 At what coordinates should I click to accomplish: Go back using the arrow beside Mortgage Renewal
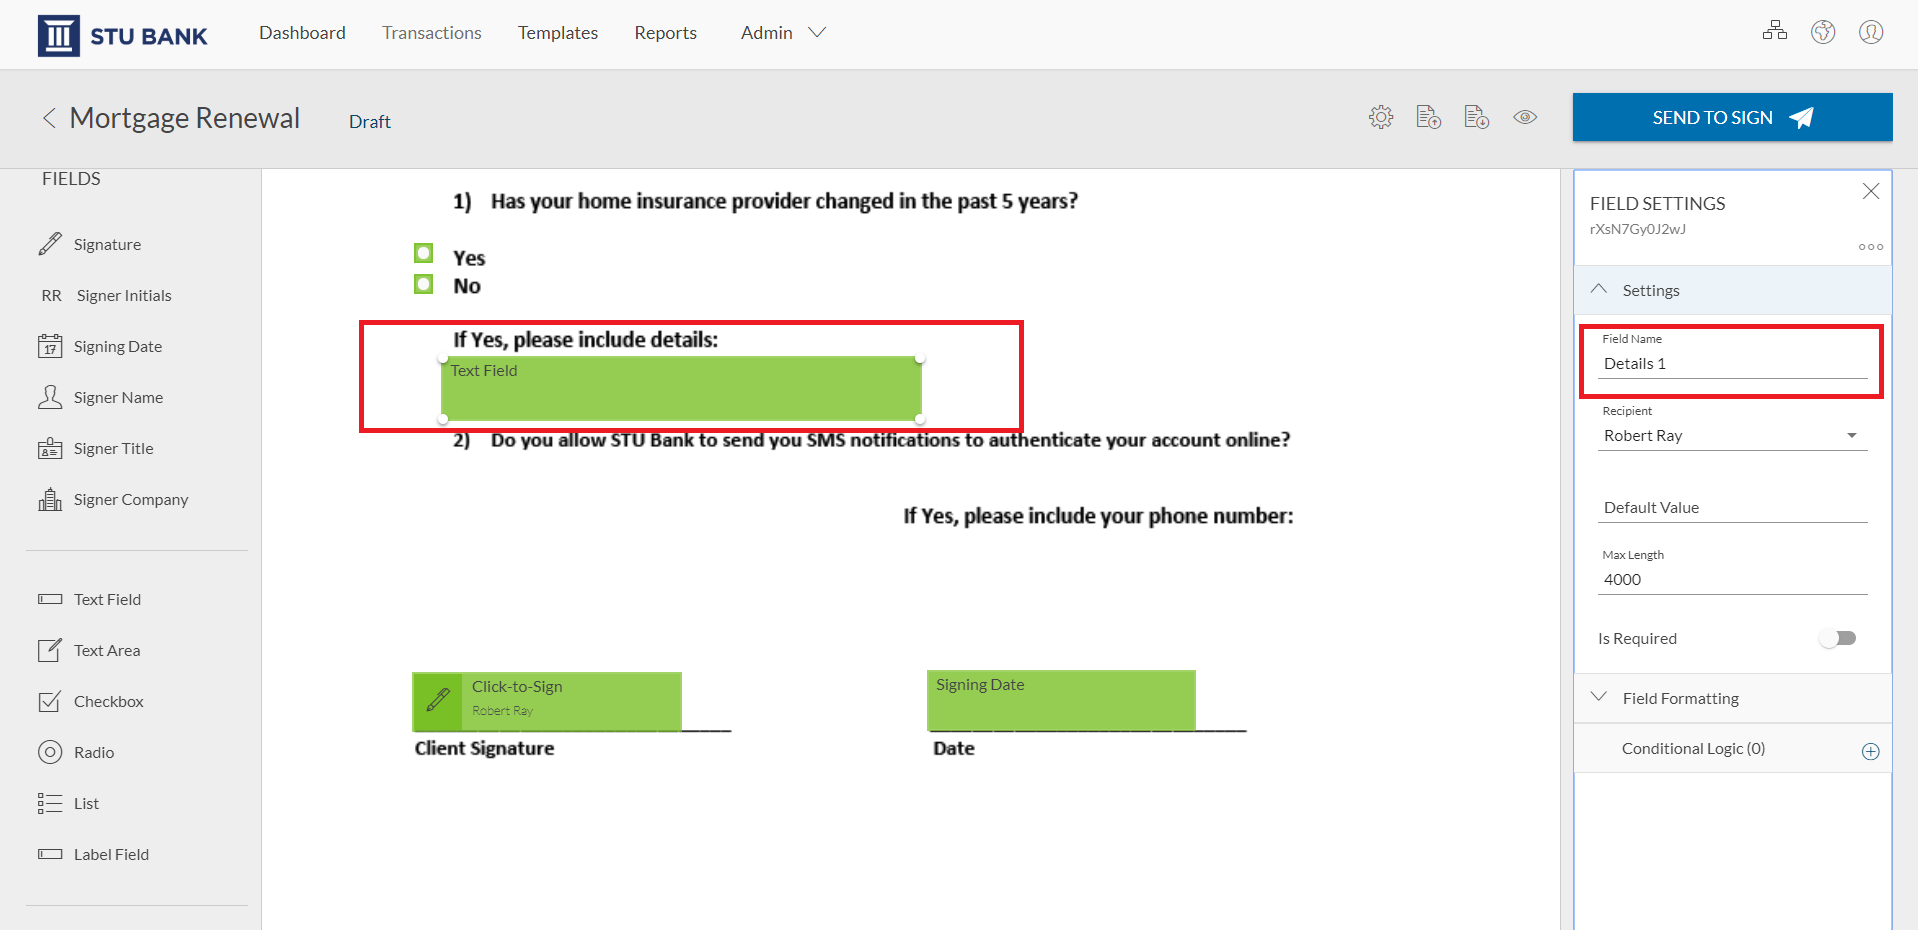tap(48, 118)
